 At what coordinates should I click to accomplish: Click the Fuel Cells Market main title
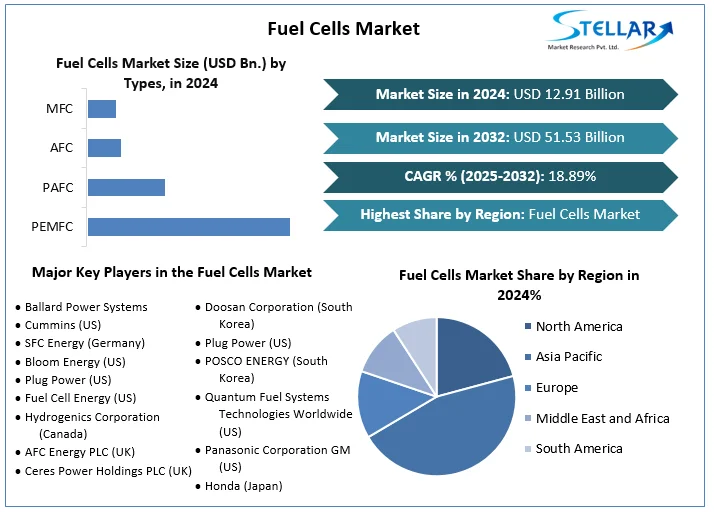(x=344, y=28)
